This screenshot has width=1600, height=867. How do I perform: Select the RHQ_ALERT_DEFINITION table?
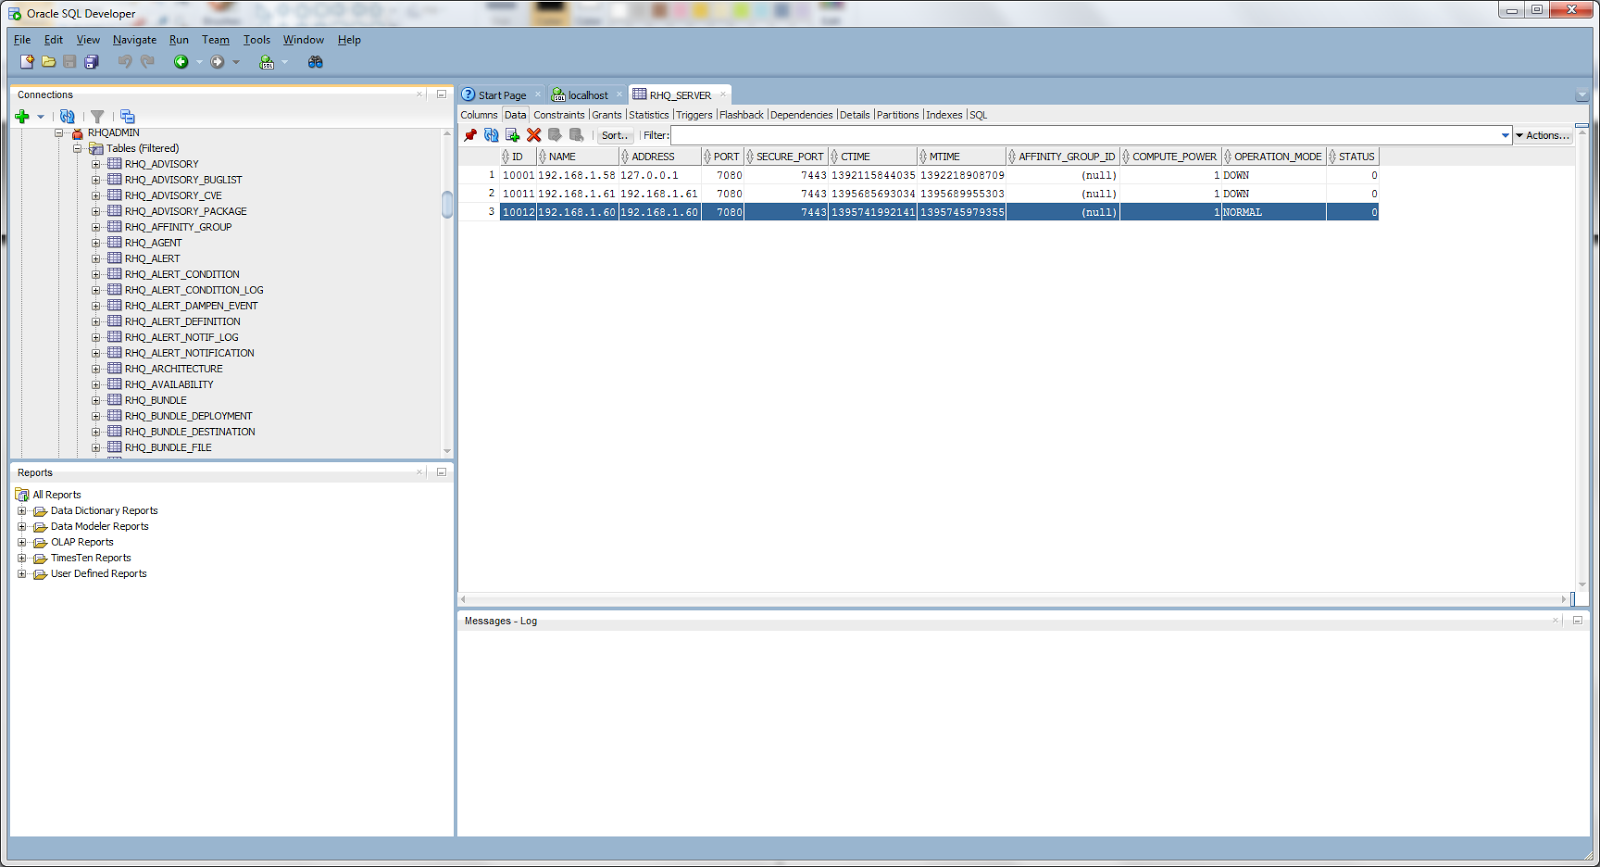182,322
